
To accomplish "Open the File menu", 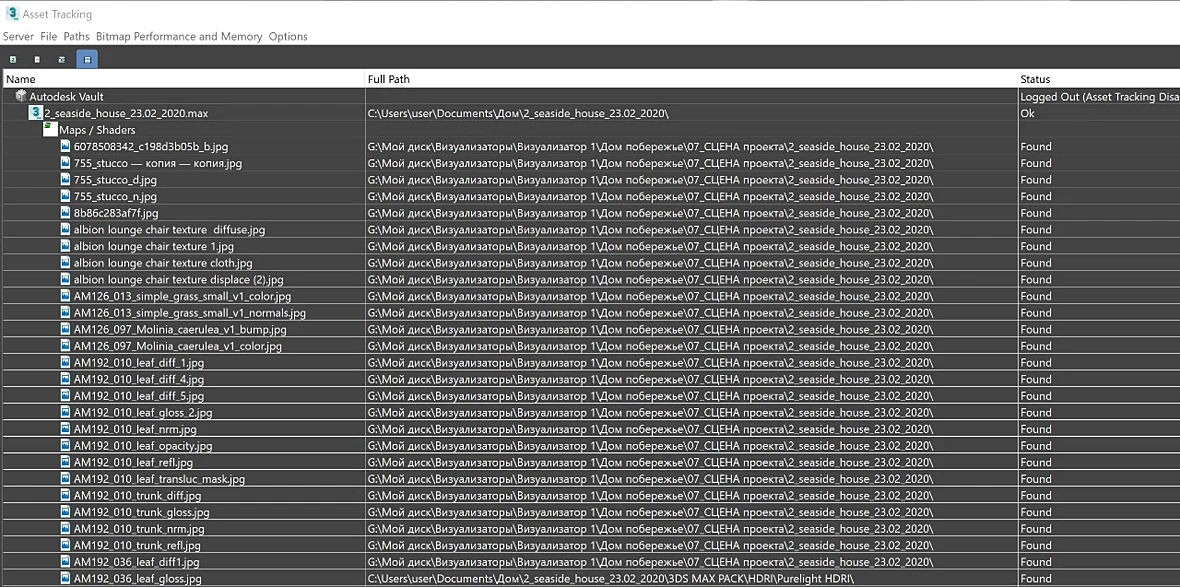I will [49, 36].
